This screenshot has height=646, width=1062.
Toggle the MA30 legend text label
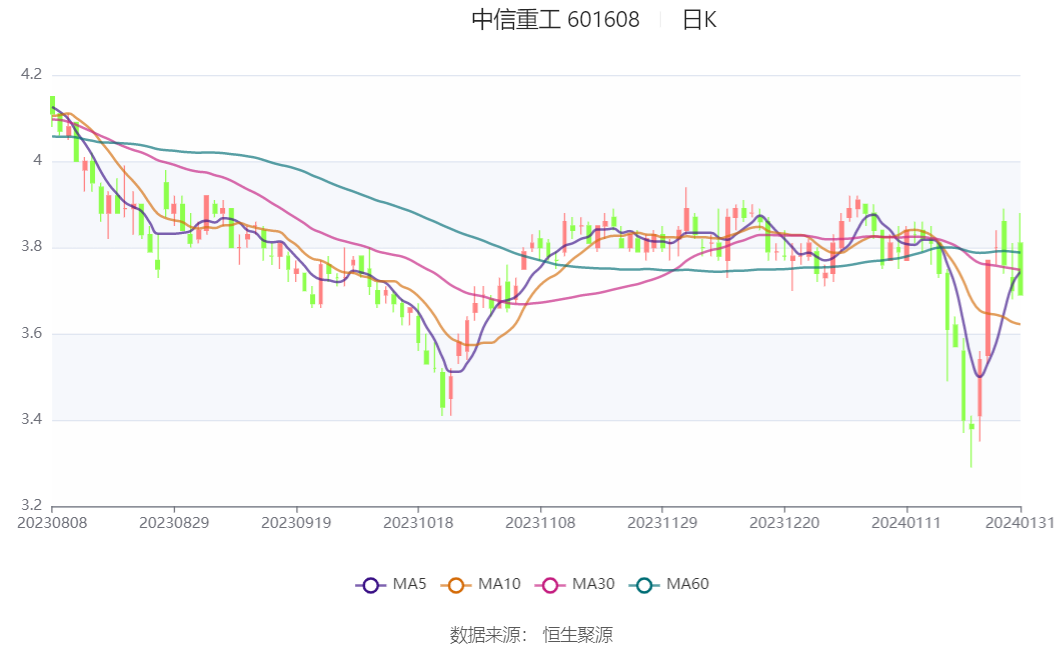click(x=593, y=585)
